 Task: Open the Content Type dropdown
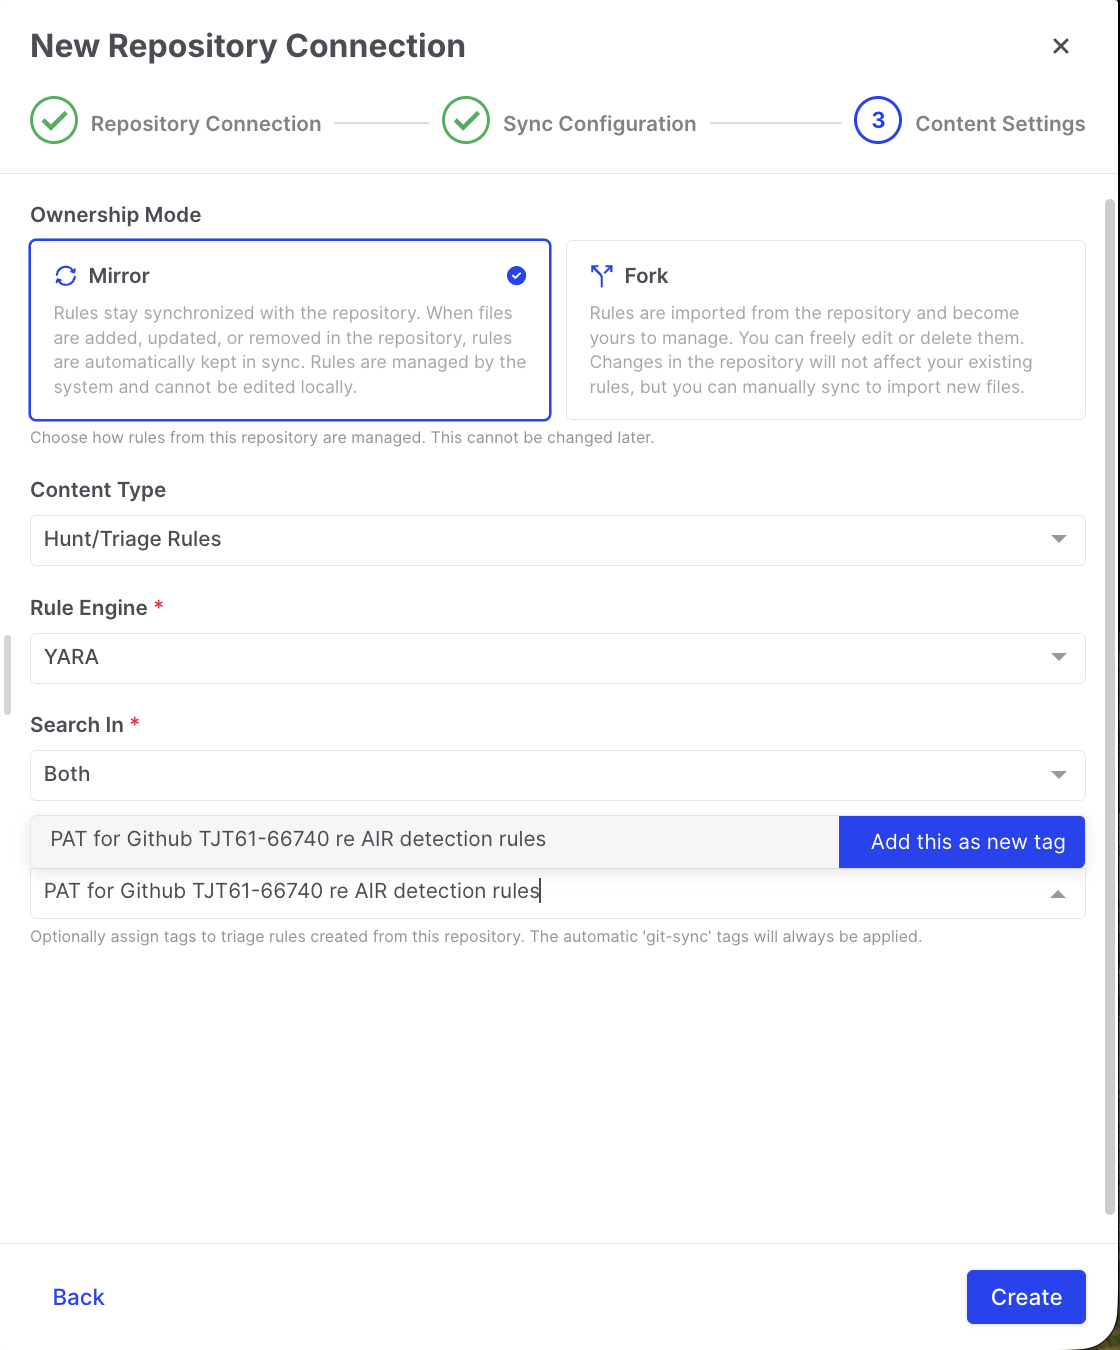point(557,539)
